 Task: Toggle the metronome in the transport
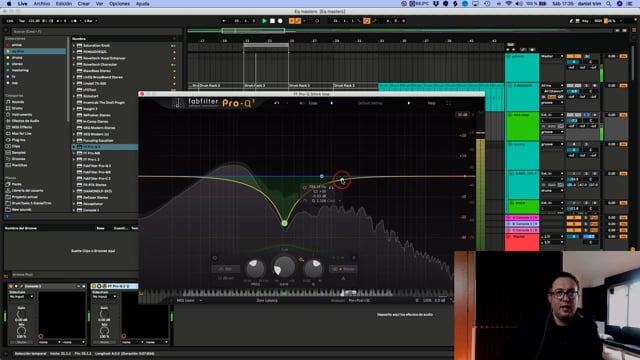click(x=75, y=21)
